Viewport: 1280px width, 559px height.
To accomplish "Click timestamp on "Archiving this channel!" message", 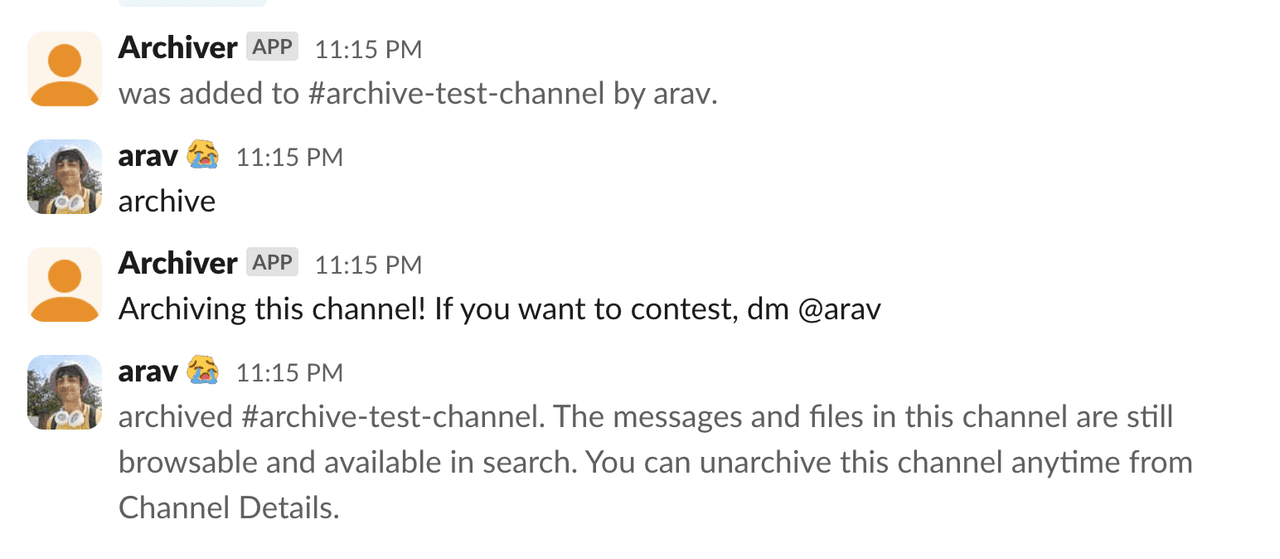I will point(368,265).
